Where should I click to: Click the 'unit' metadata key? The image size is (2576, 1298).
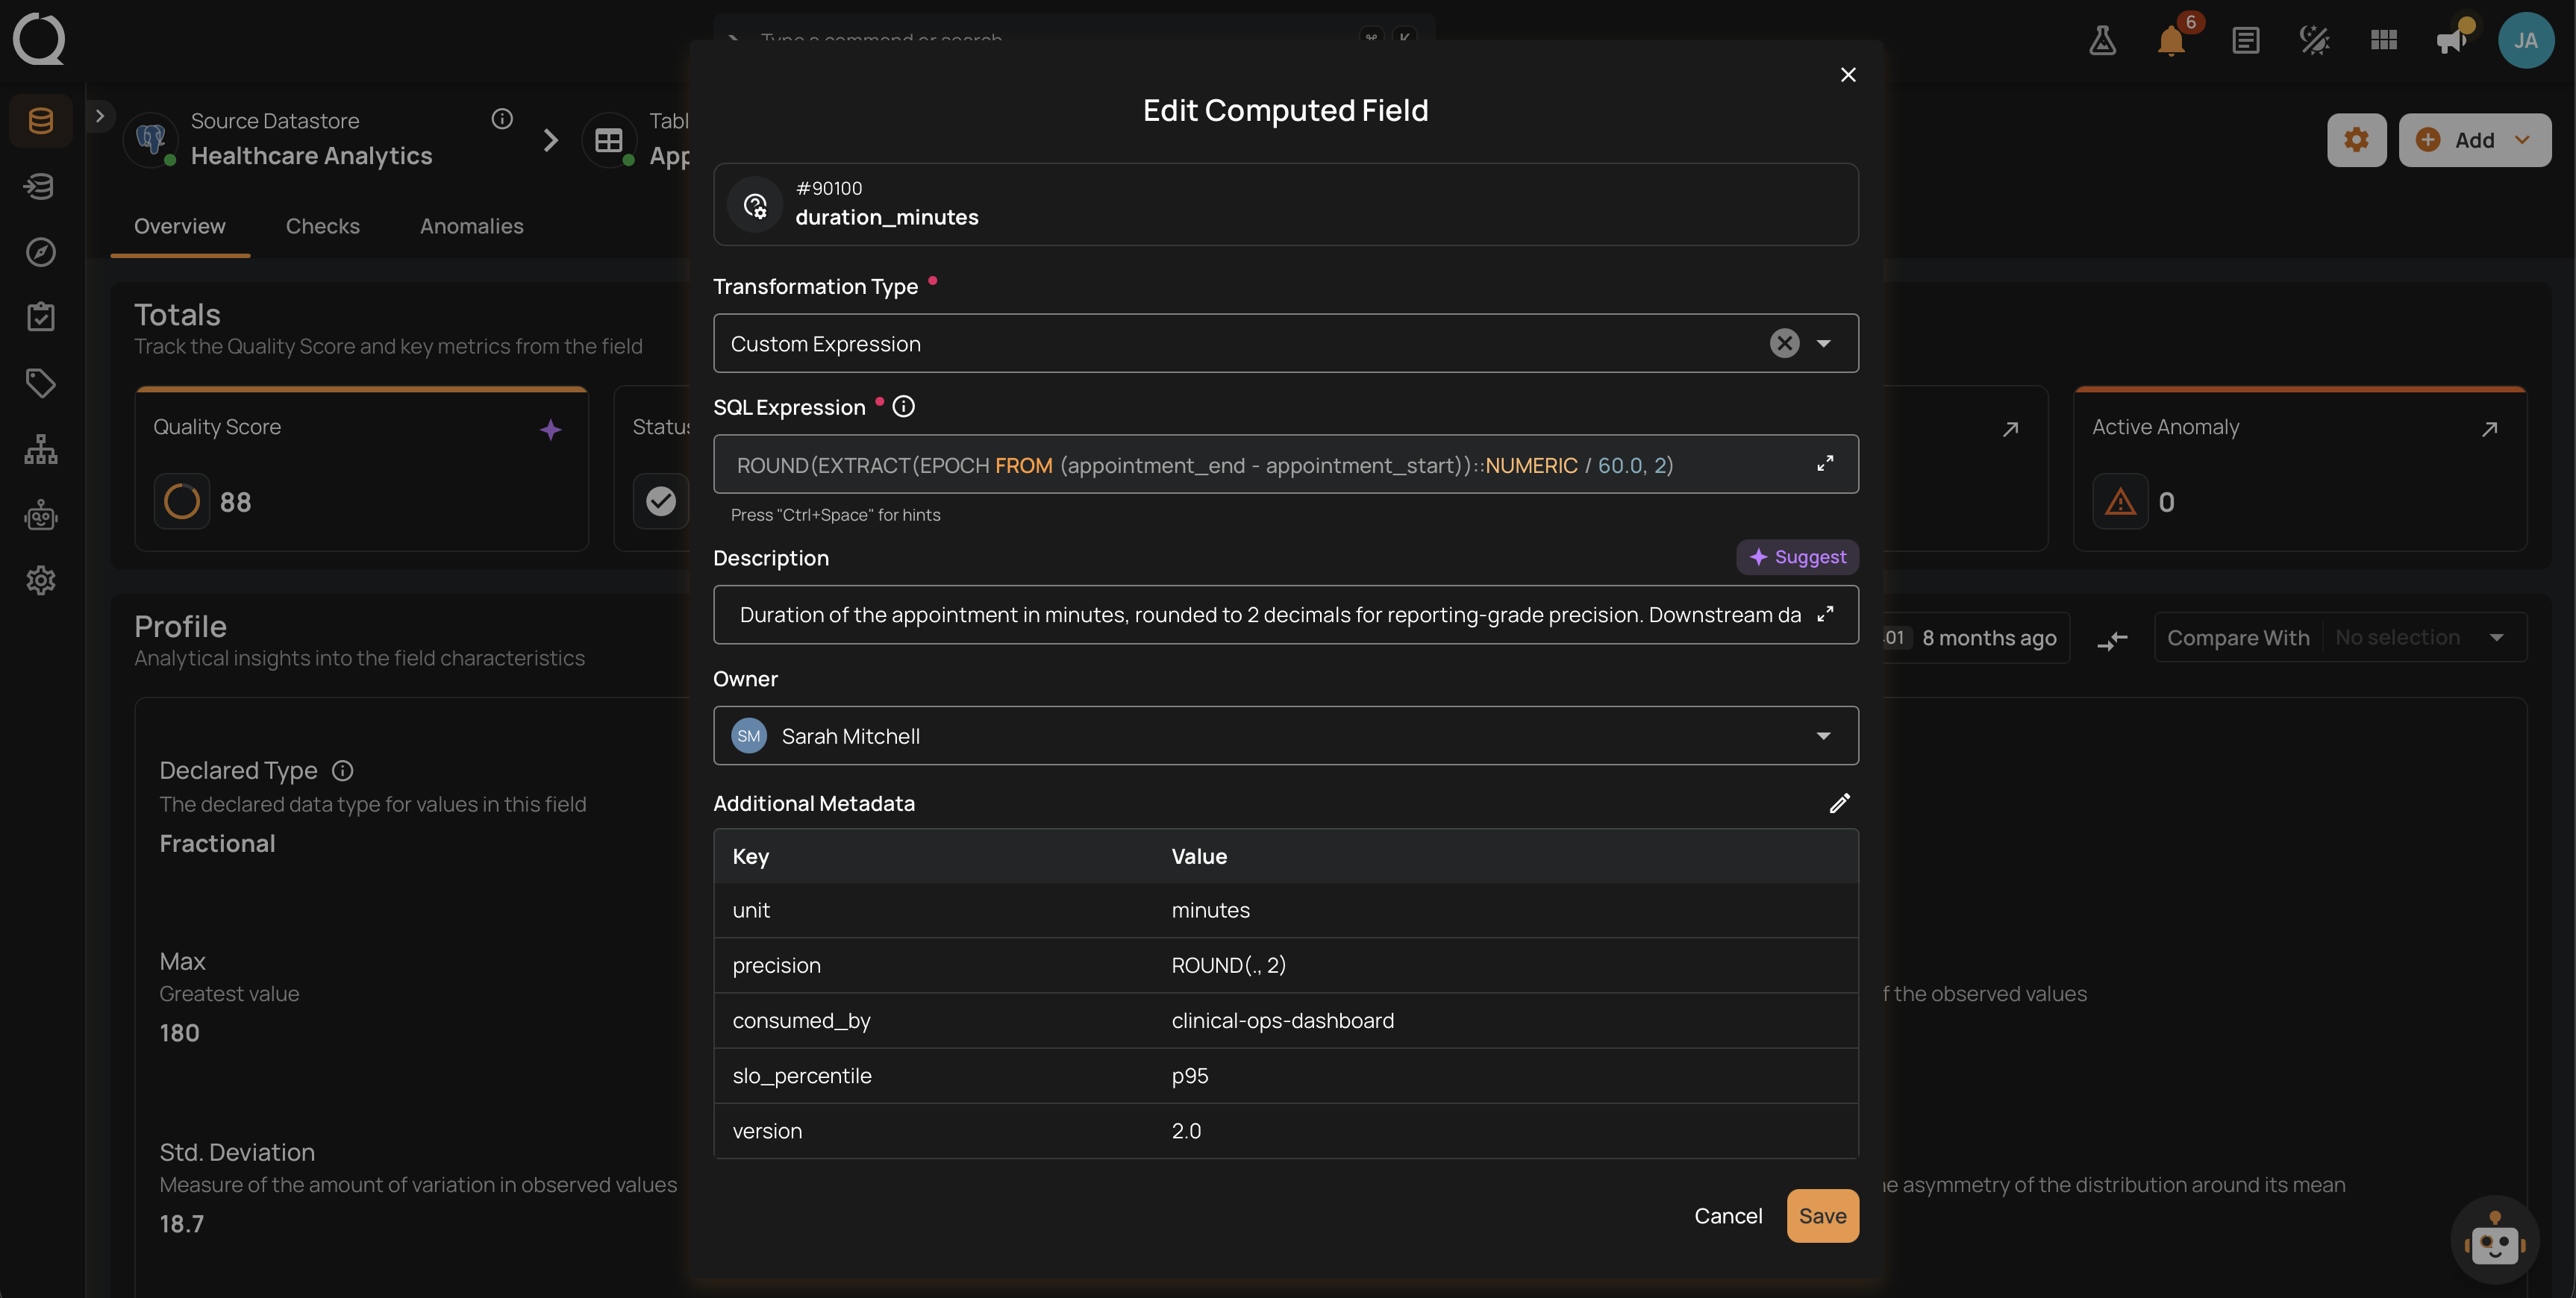click(751, 910)
